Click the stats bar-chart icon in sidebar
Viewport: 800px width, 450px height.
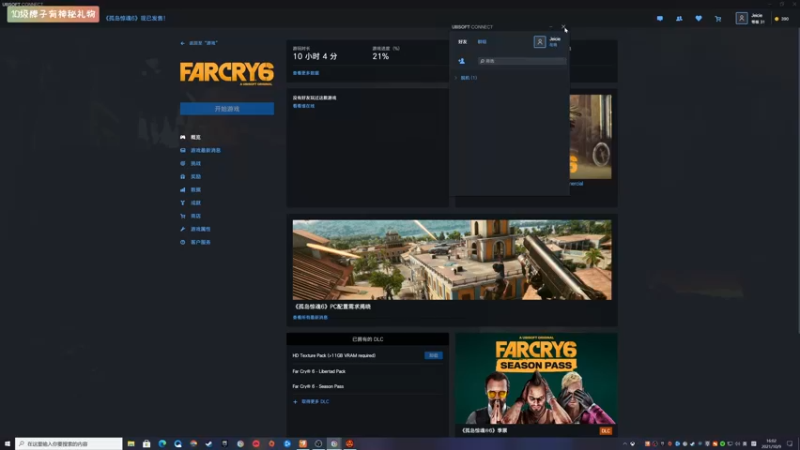pyautogui.click(x=183, y=190)
